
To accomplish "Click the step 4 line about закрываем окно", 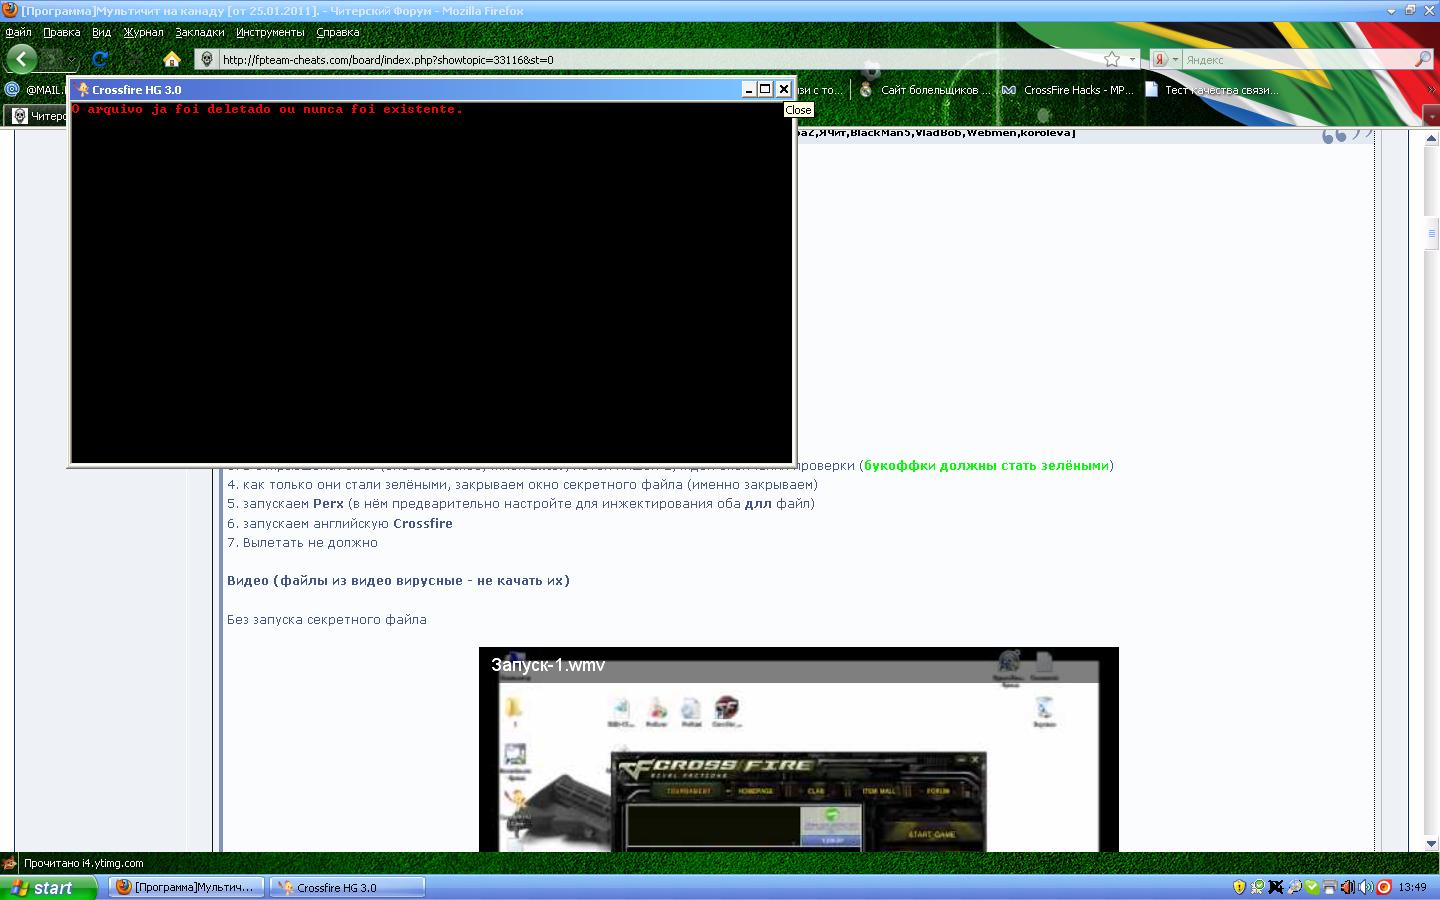I will (x=522, y=485).
